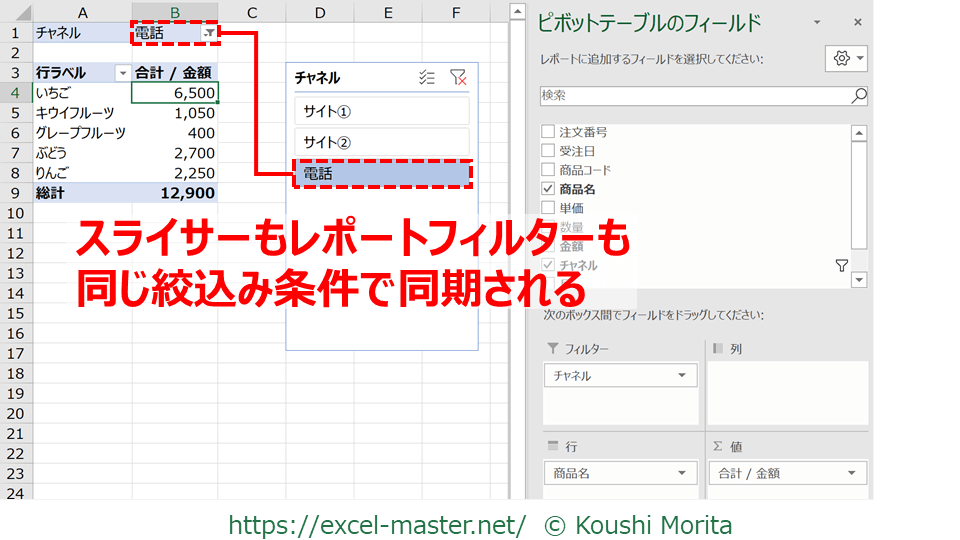The image size is (960, 540).
Task: Uncheck the 商品名 field checkbox
Action: pos(548,189)
